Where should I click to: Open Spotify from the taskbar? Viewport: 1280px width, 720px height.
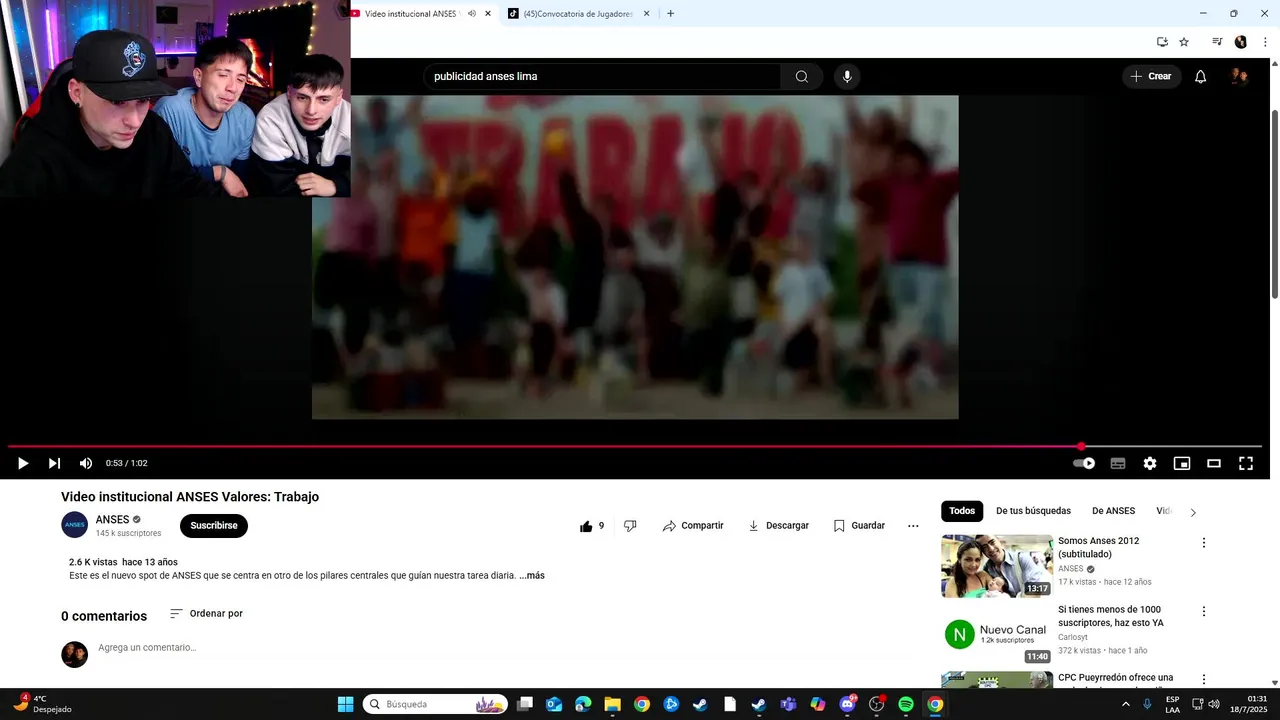(x=906, y=704)
